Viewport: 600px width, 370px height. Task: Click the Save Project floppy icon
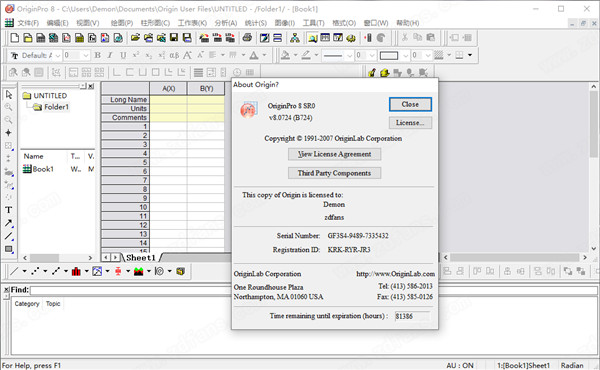(174, 37)
